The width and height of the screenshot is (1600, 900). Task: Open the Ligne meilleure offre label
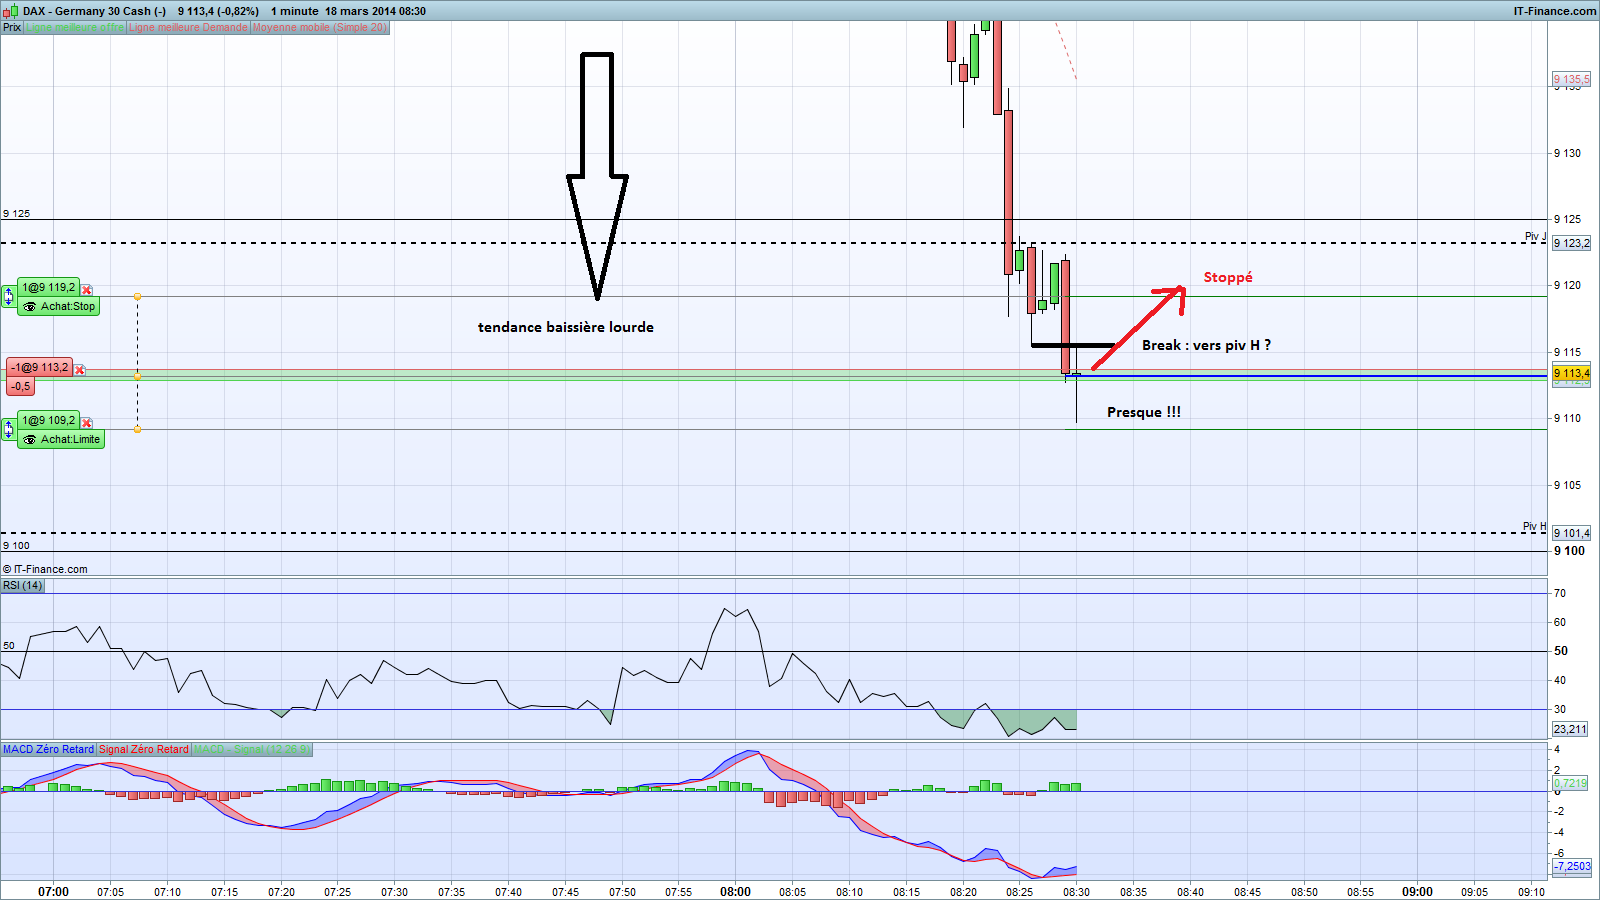tap(75, 27)
